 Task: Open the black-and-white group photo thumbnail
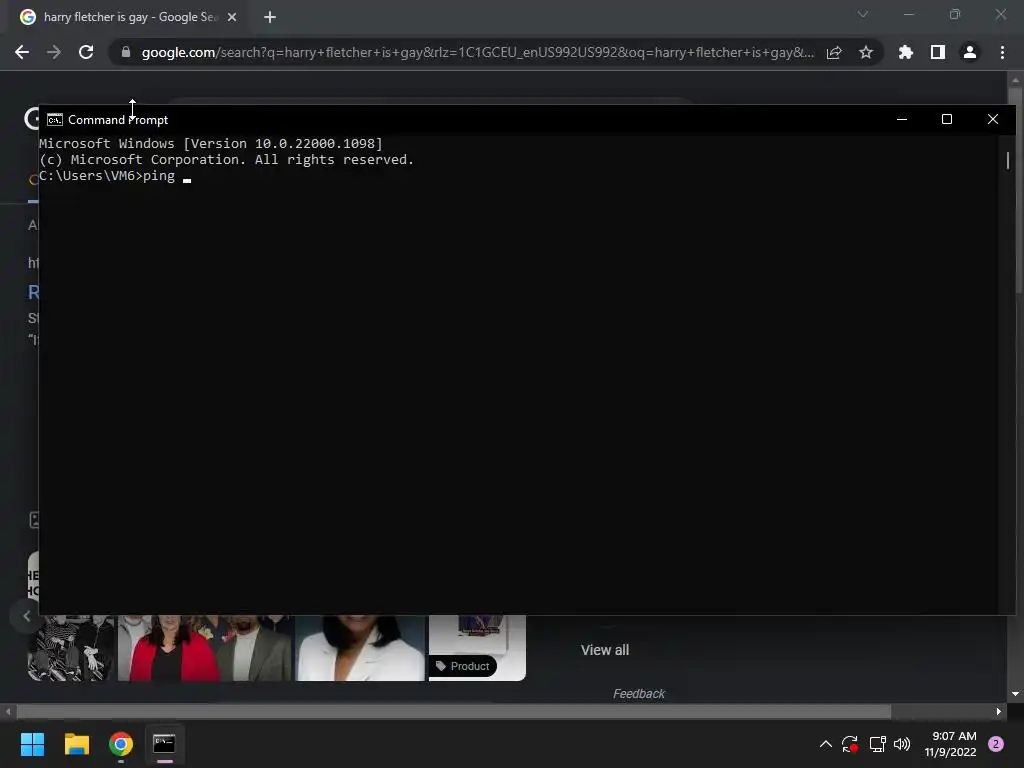pyautogui.click(x=71, y=648)
